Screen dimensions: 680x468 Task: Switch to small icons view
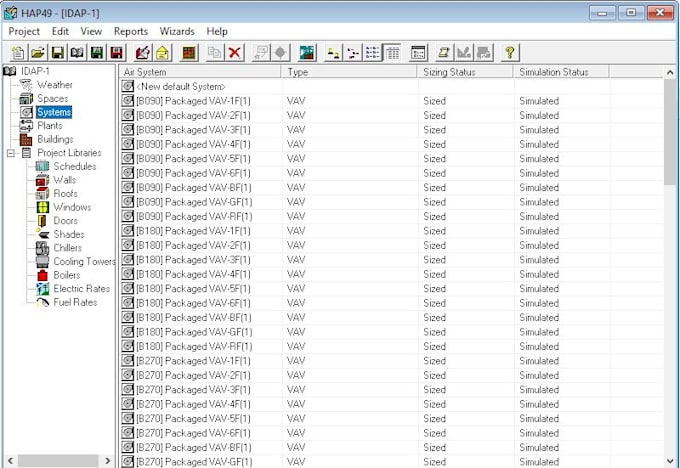(x=353, y=53)
